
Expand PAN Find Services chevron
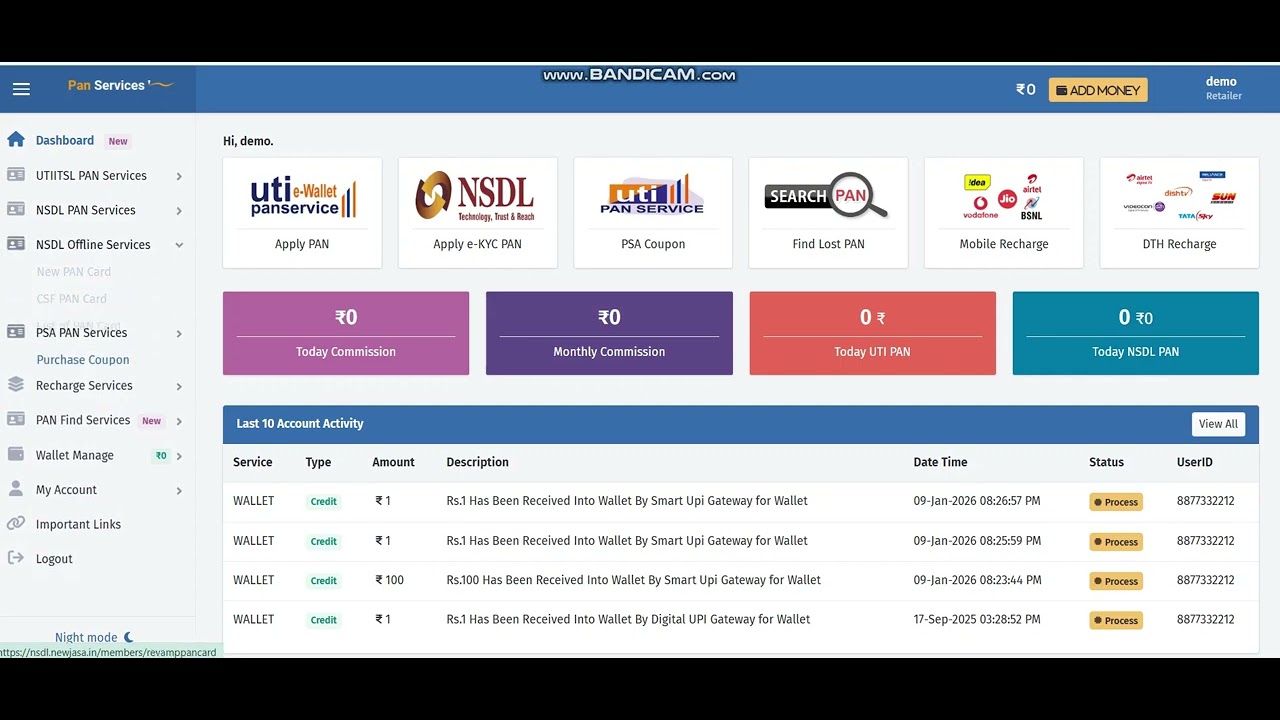179,421
